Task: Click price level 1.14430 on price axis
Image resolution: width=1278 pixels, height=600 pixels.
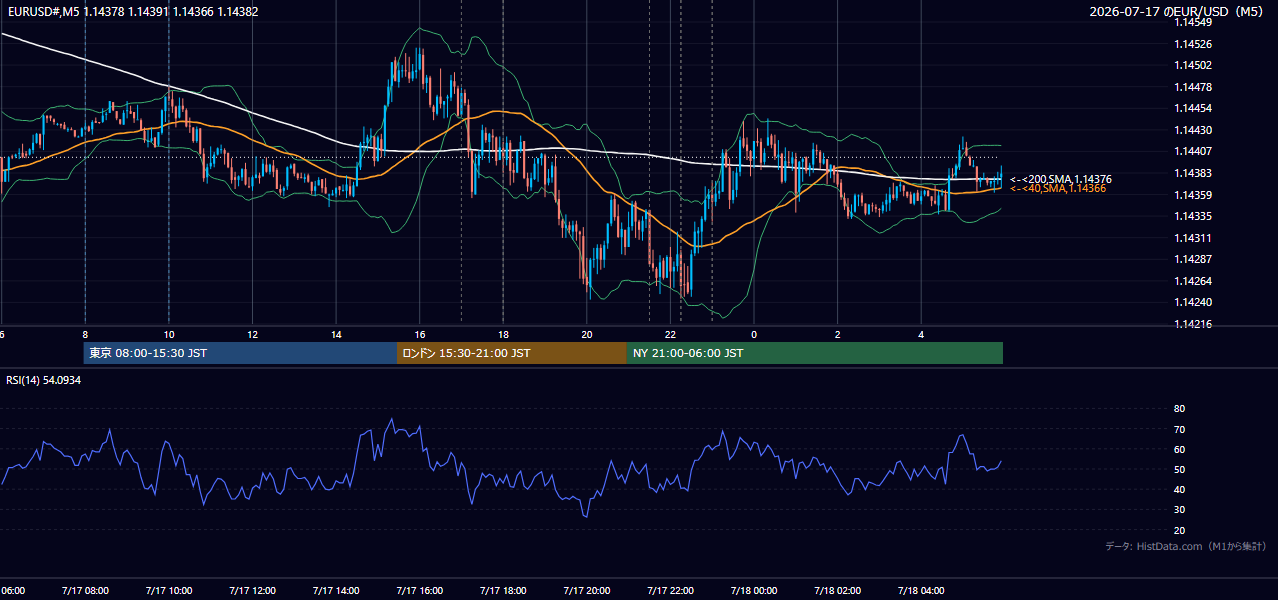Action: (1193, 130)
